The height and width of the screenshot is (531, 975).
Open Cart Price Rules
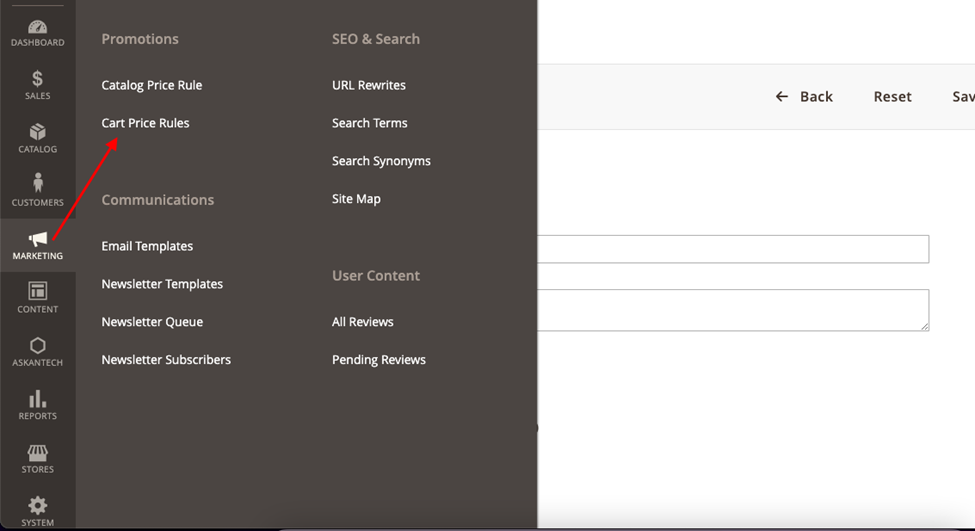coord(146,123)
